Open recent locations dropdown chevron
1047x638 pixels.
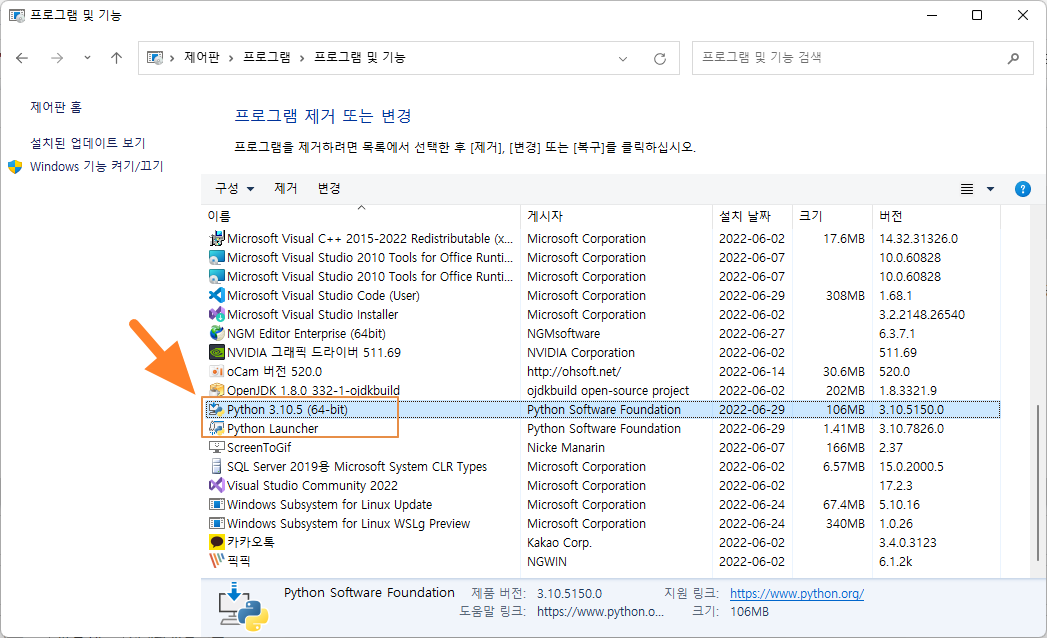coord(87,58)
